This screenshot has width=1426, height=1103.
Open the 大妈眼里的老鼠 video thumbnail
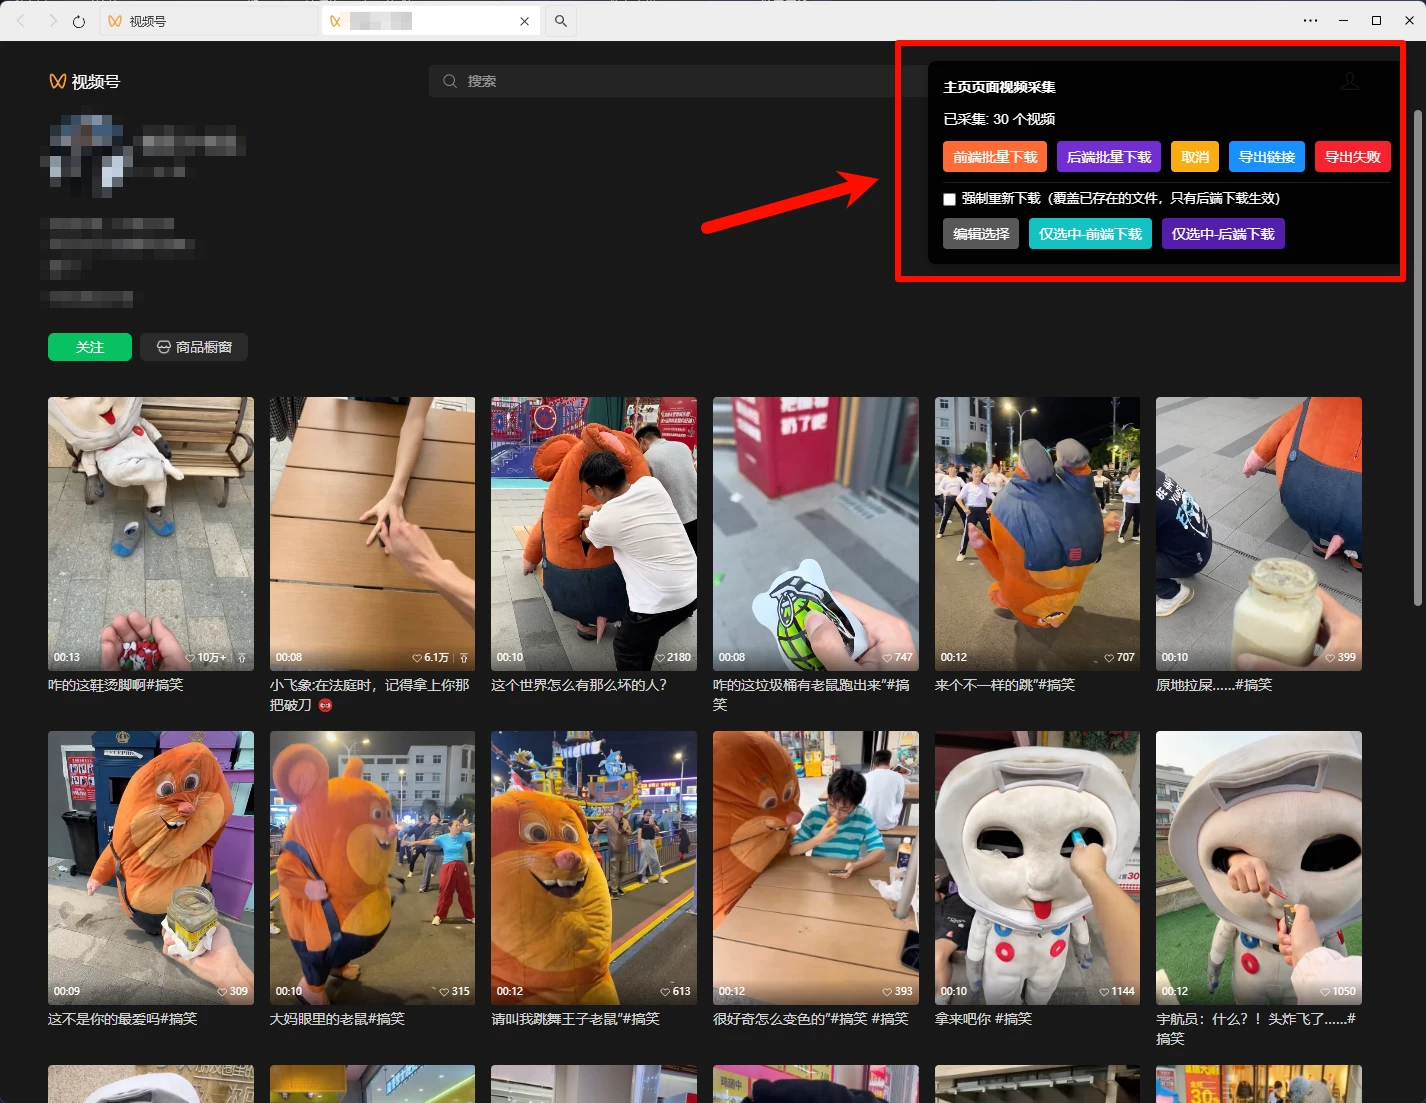[371, 867]
